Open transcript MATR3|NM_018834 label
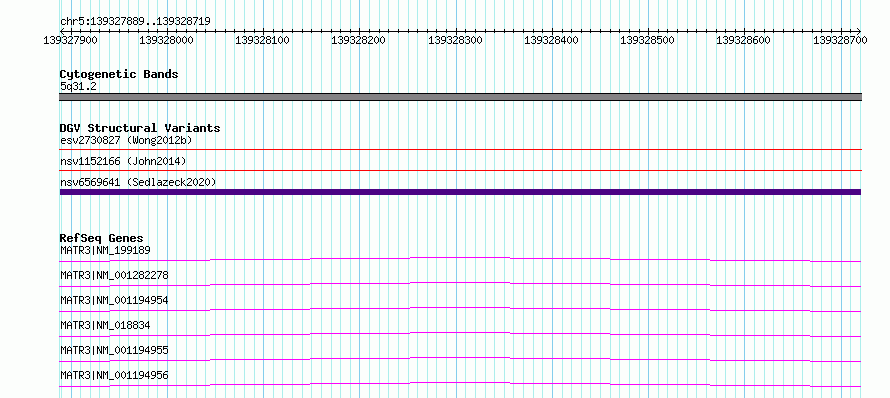This screenshot has width=890, height=398. (x=105, y=325)
